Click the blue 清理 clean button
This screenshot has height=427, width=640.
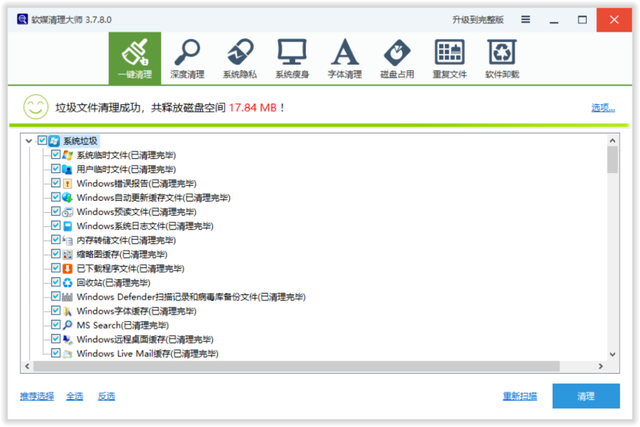(x=586, y=396)
